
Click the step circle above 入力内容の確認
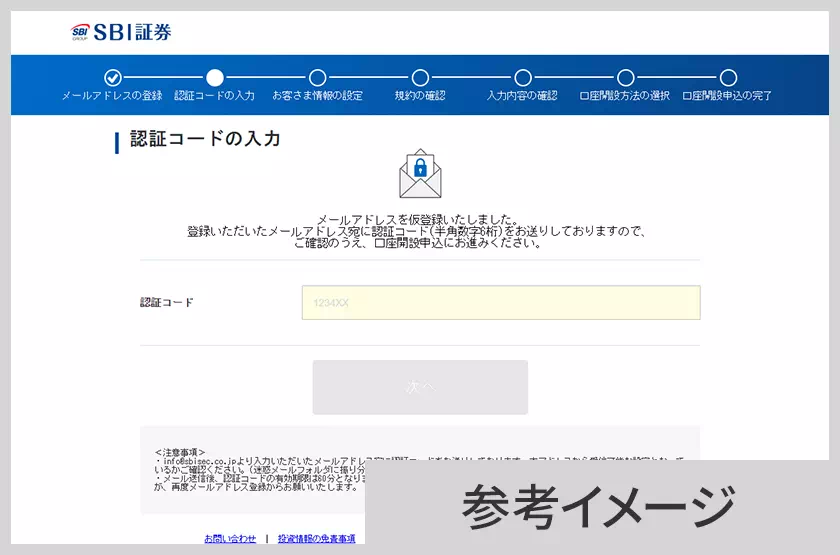(x=522, y=78)
